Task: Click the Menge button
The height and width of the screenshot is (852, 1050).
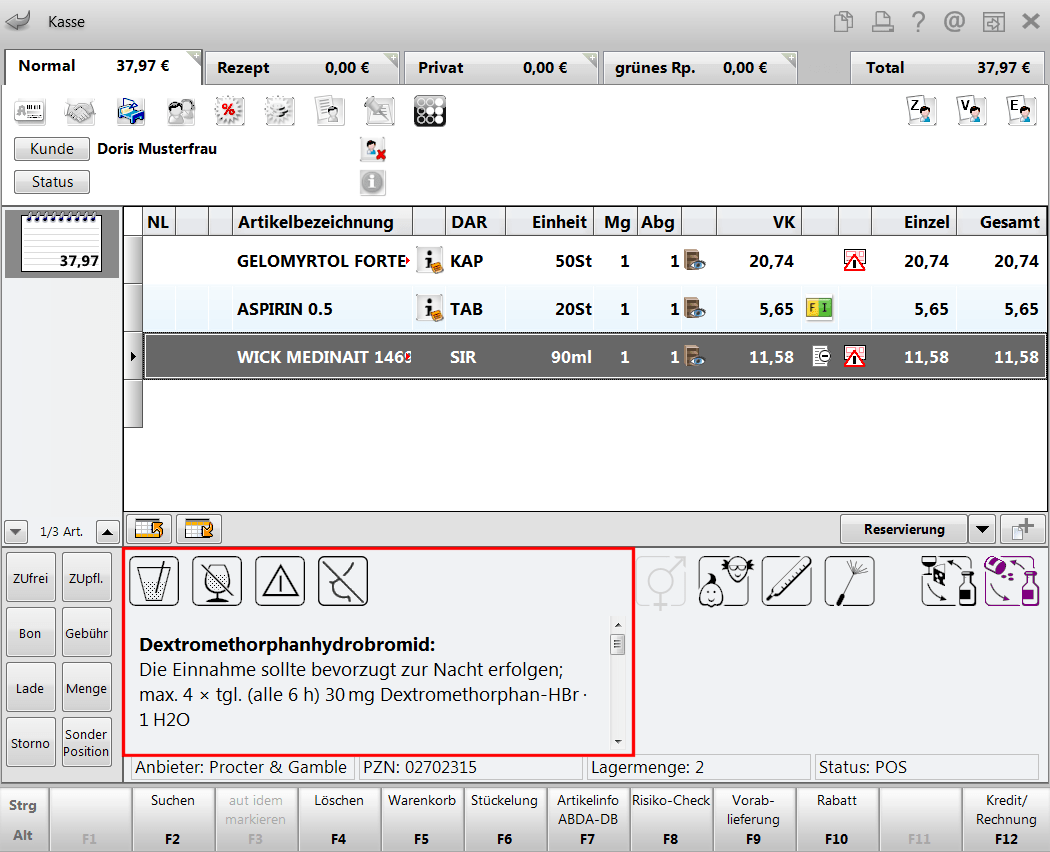Action: click(86, 687)
